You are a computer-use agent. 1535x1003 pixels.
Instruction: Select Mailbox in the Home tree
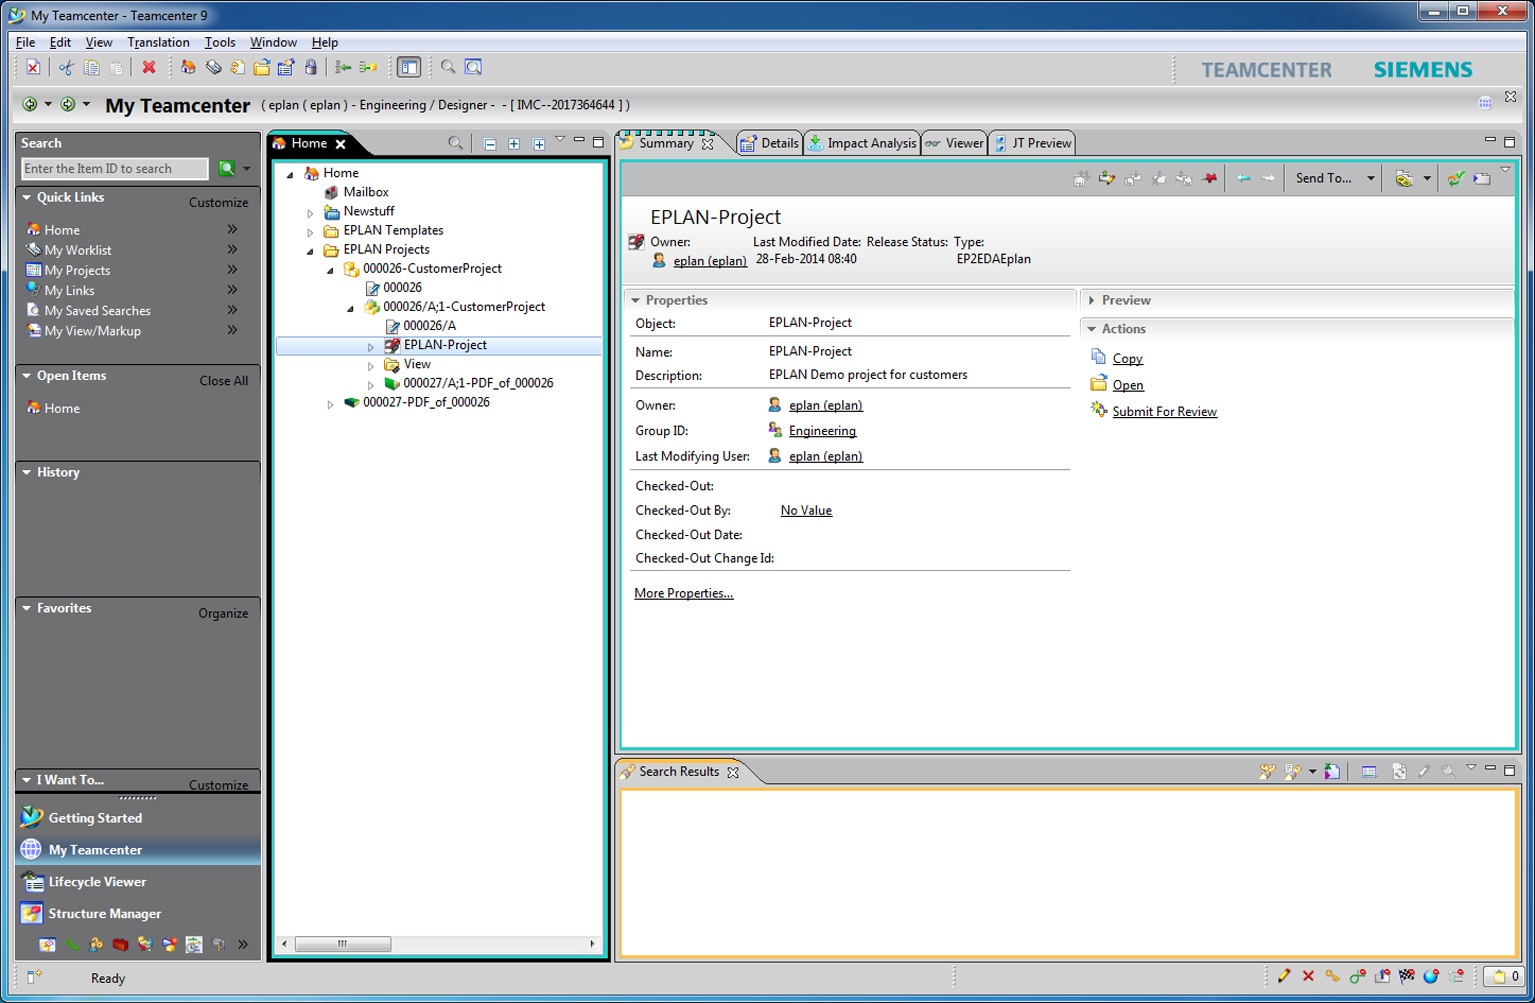(366, 192)
